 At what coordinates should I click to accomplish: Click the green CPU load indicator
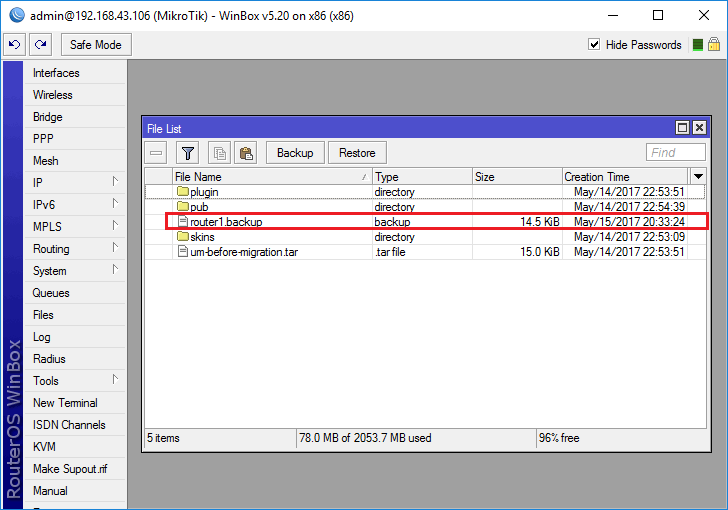pos(697,45)
